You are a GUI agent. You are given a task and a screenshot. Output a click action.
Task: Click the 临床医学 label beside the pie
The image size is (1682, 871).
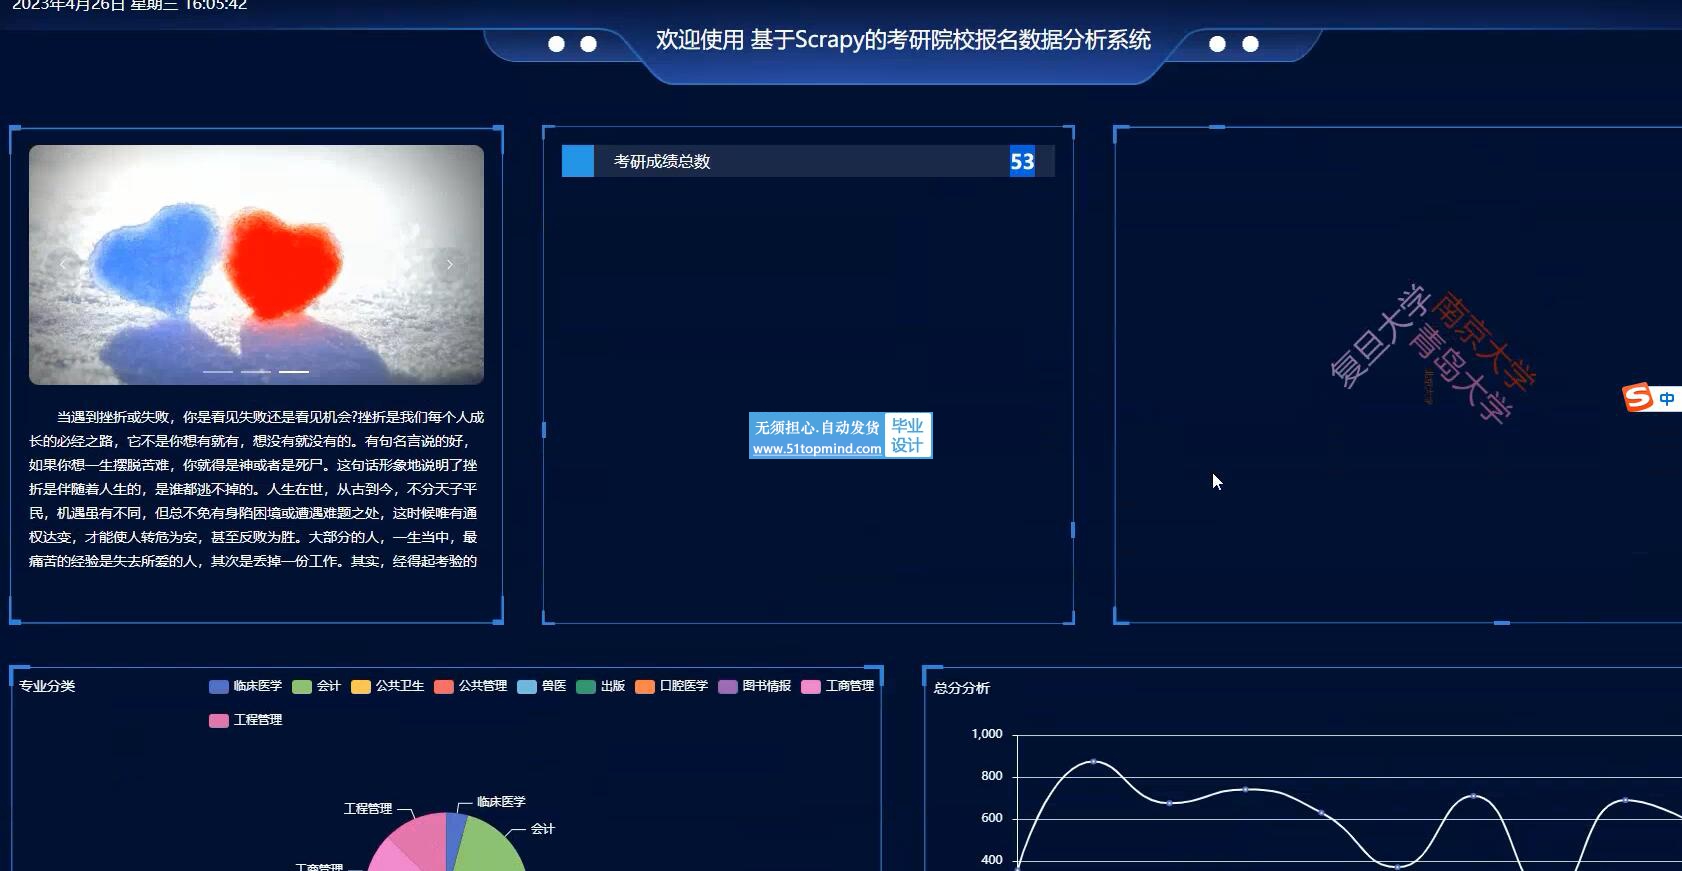501,802
